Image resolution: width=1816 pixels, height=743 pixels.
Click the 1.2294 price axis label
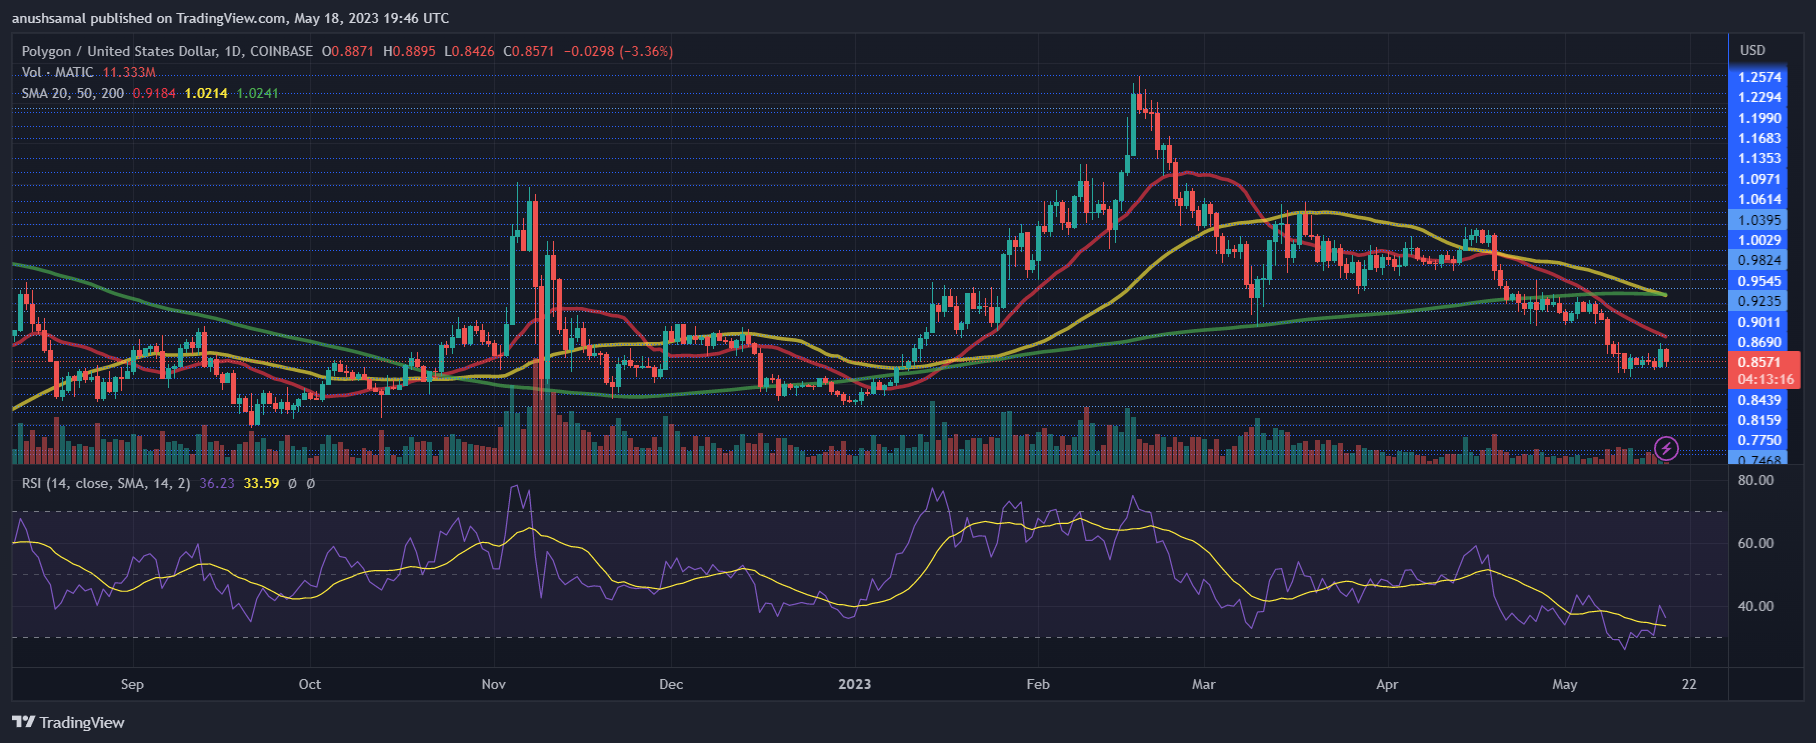pyautogui.click(x=1759, y=97)
